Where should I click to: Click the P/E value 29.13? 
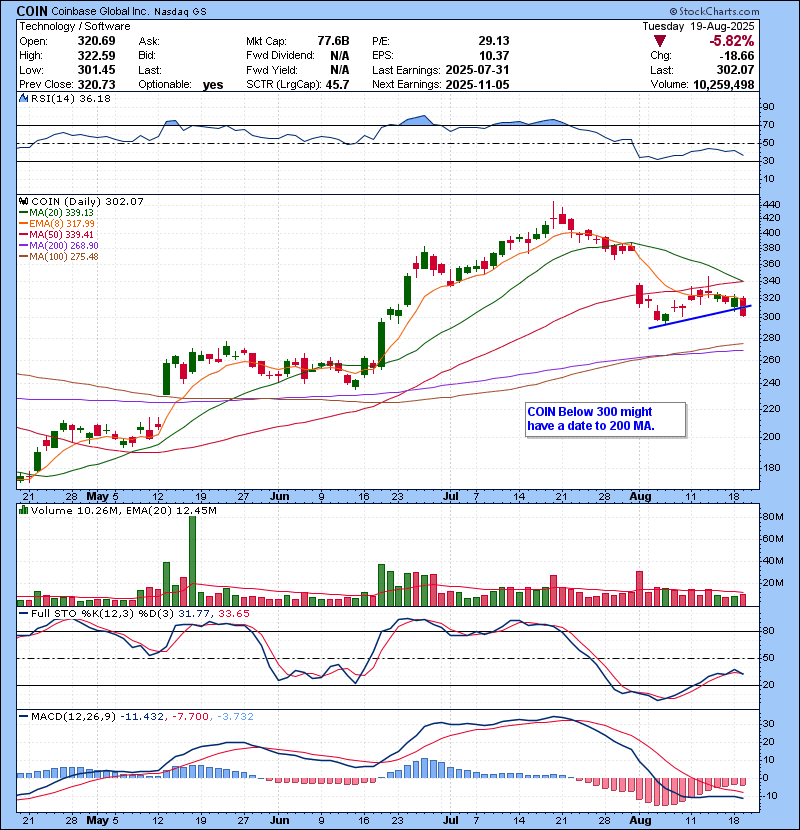493,41
